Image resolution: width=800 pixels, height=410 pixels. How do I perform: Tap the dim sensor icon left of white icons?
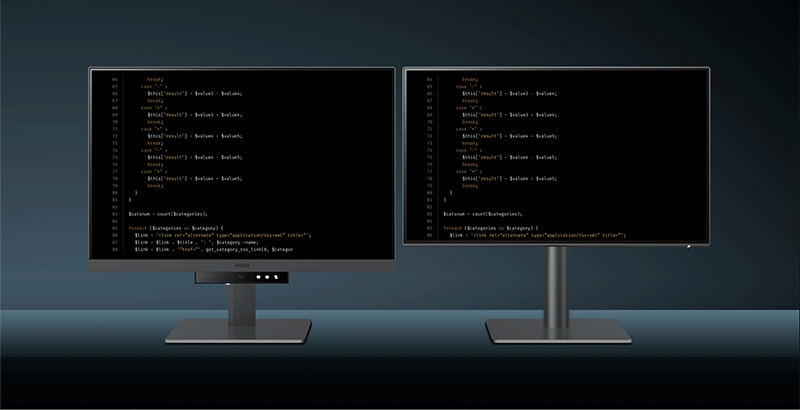pos(240,277)
